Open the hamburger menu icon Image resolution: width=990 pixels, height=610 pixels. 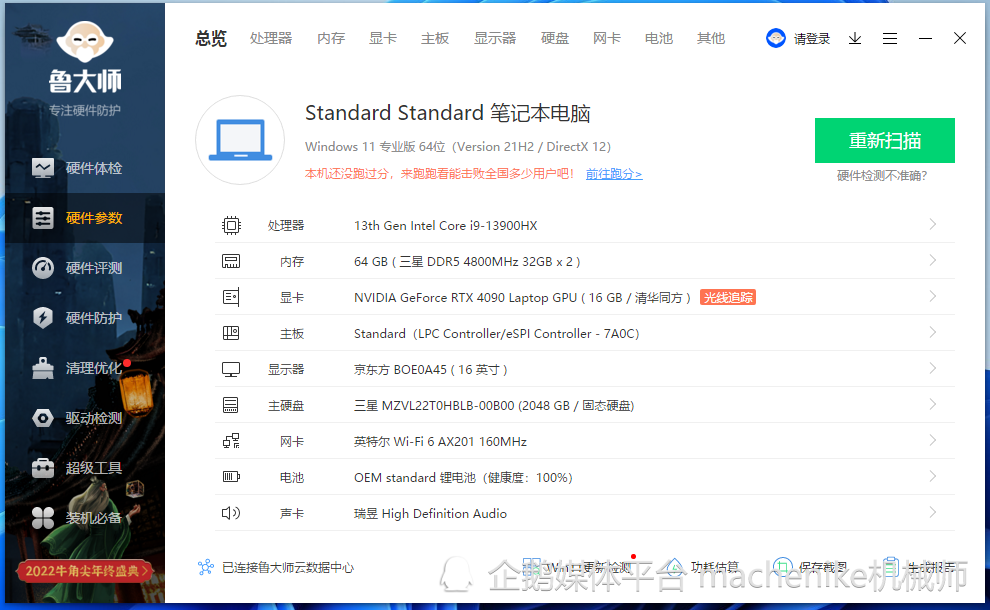click(890, 39)
